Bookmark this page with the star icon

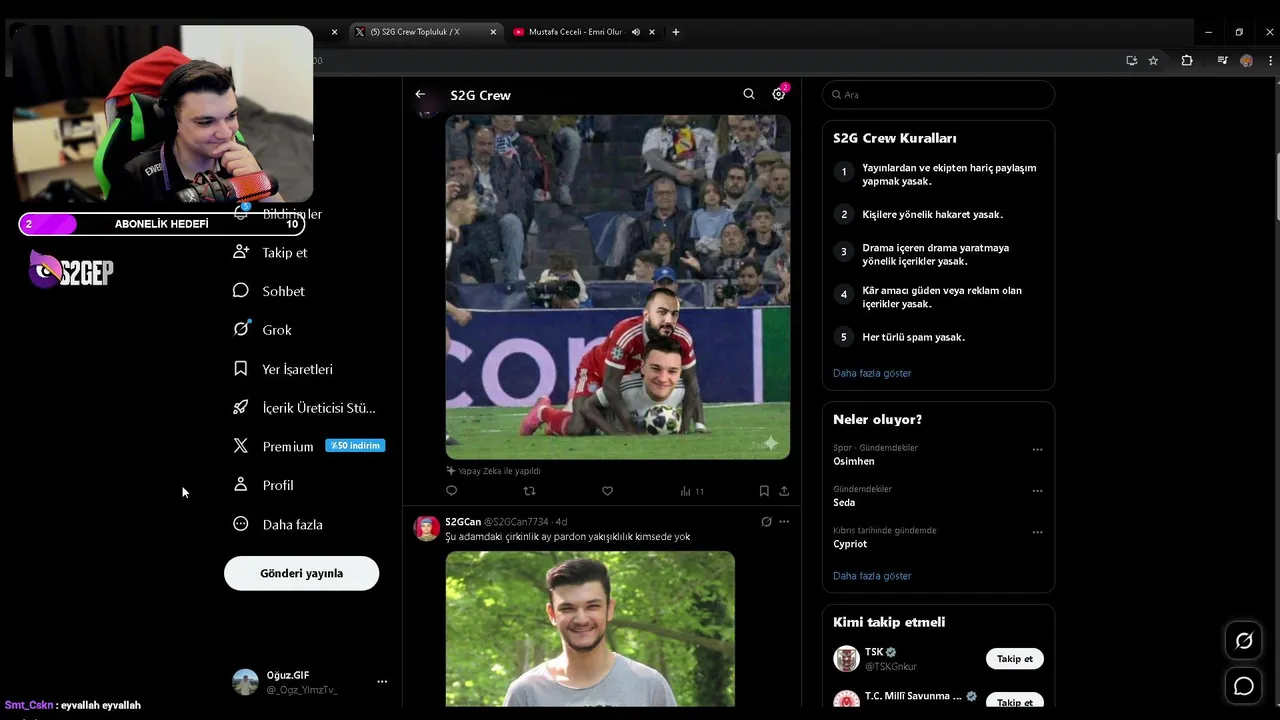click(x=1153, y=60)
